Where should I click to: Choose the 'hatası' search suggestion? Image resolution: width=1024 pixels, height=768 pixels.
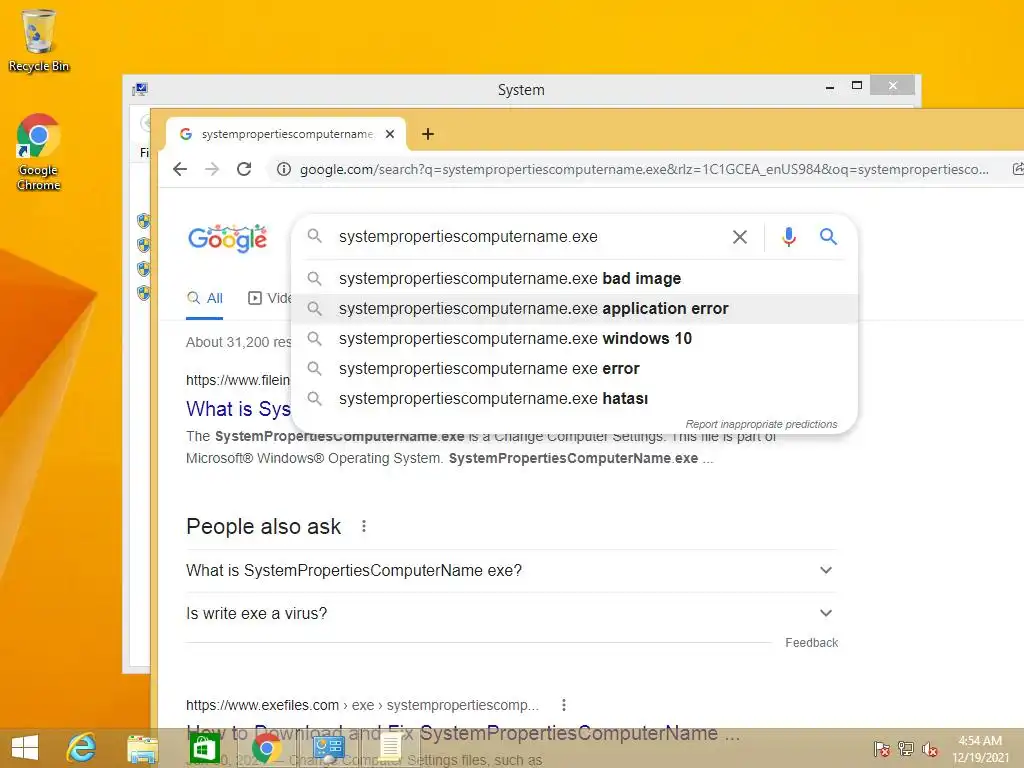tap(574, 398)
